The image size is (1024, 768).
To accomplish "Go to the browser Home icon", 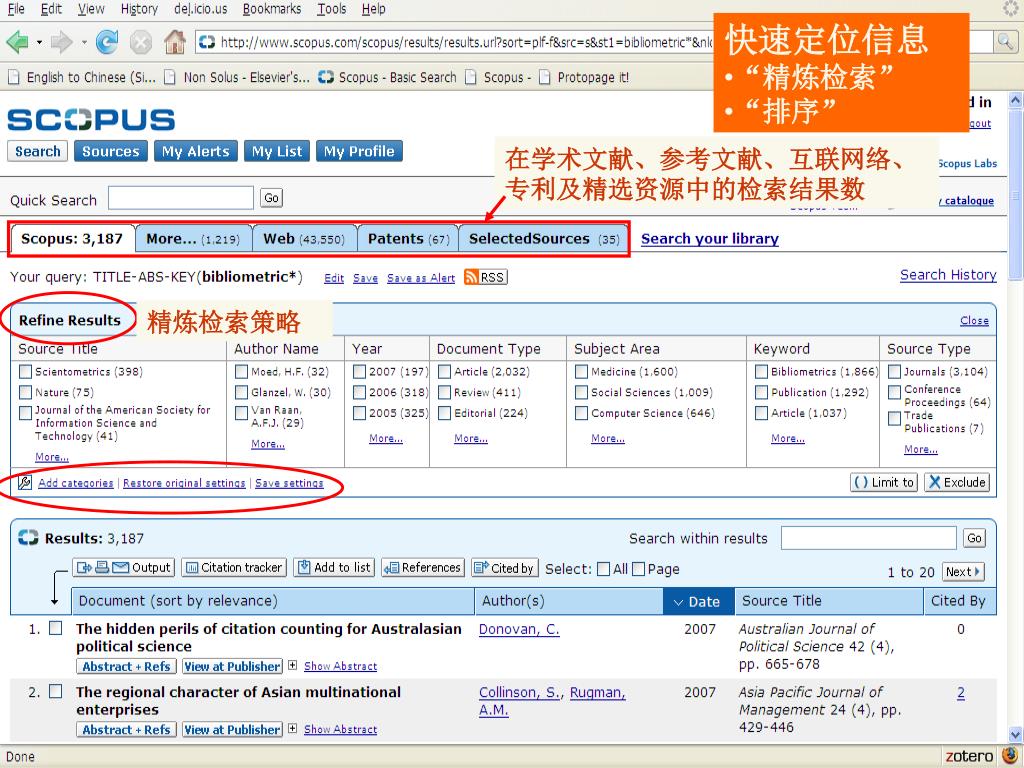I will tap(174, 42).
